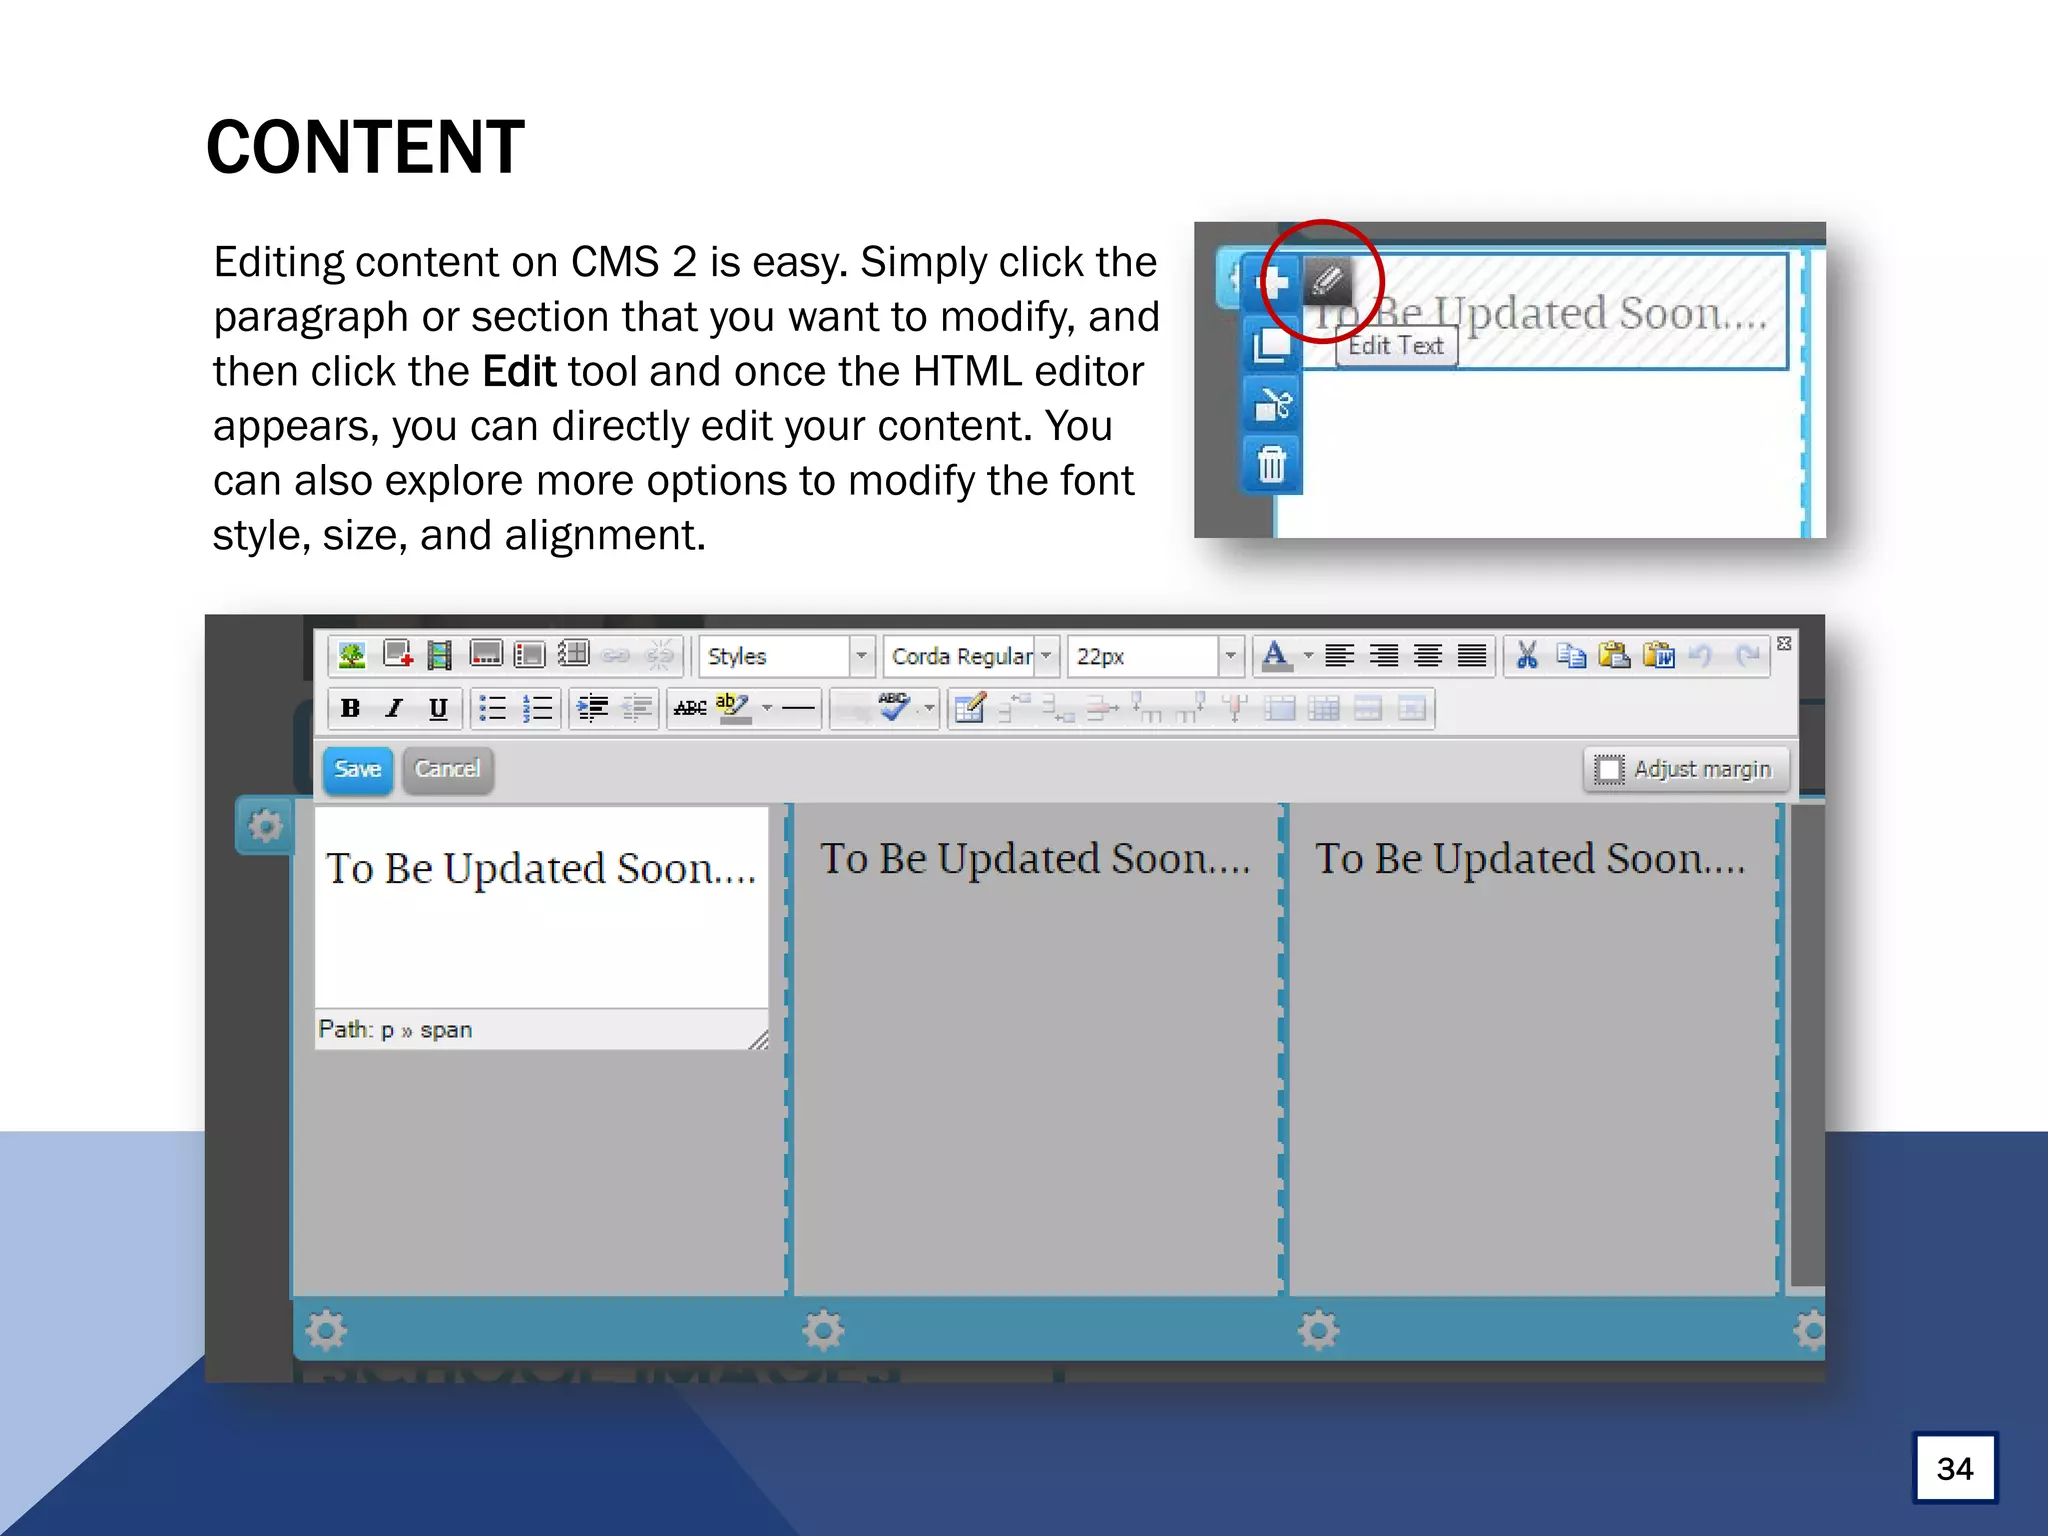Toggle underline formatting
This screenshot has height=1536, width=2048.
pyautogui.click(x=438, y=709)
